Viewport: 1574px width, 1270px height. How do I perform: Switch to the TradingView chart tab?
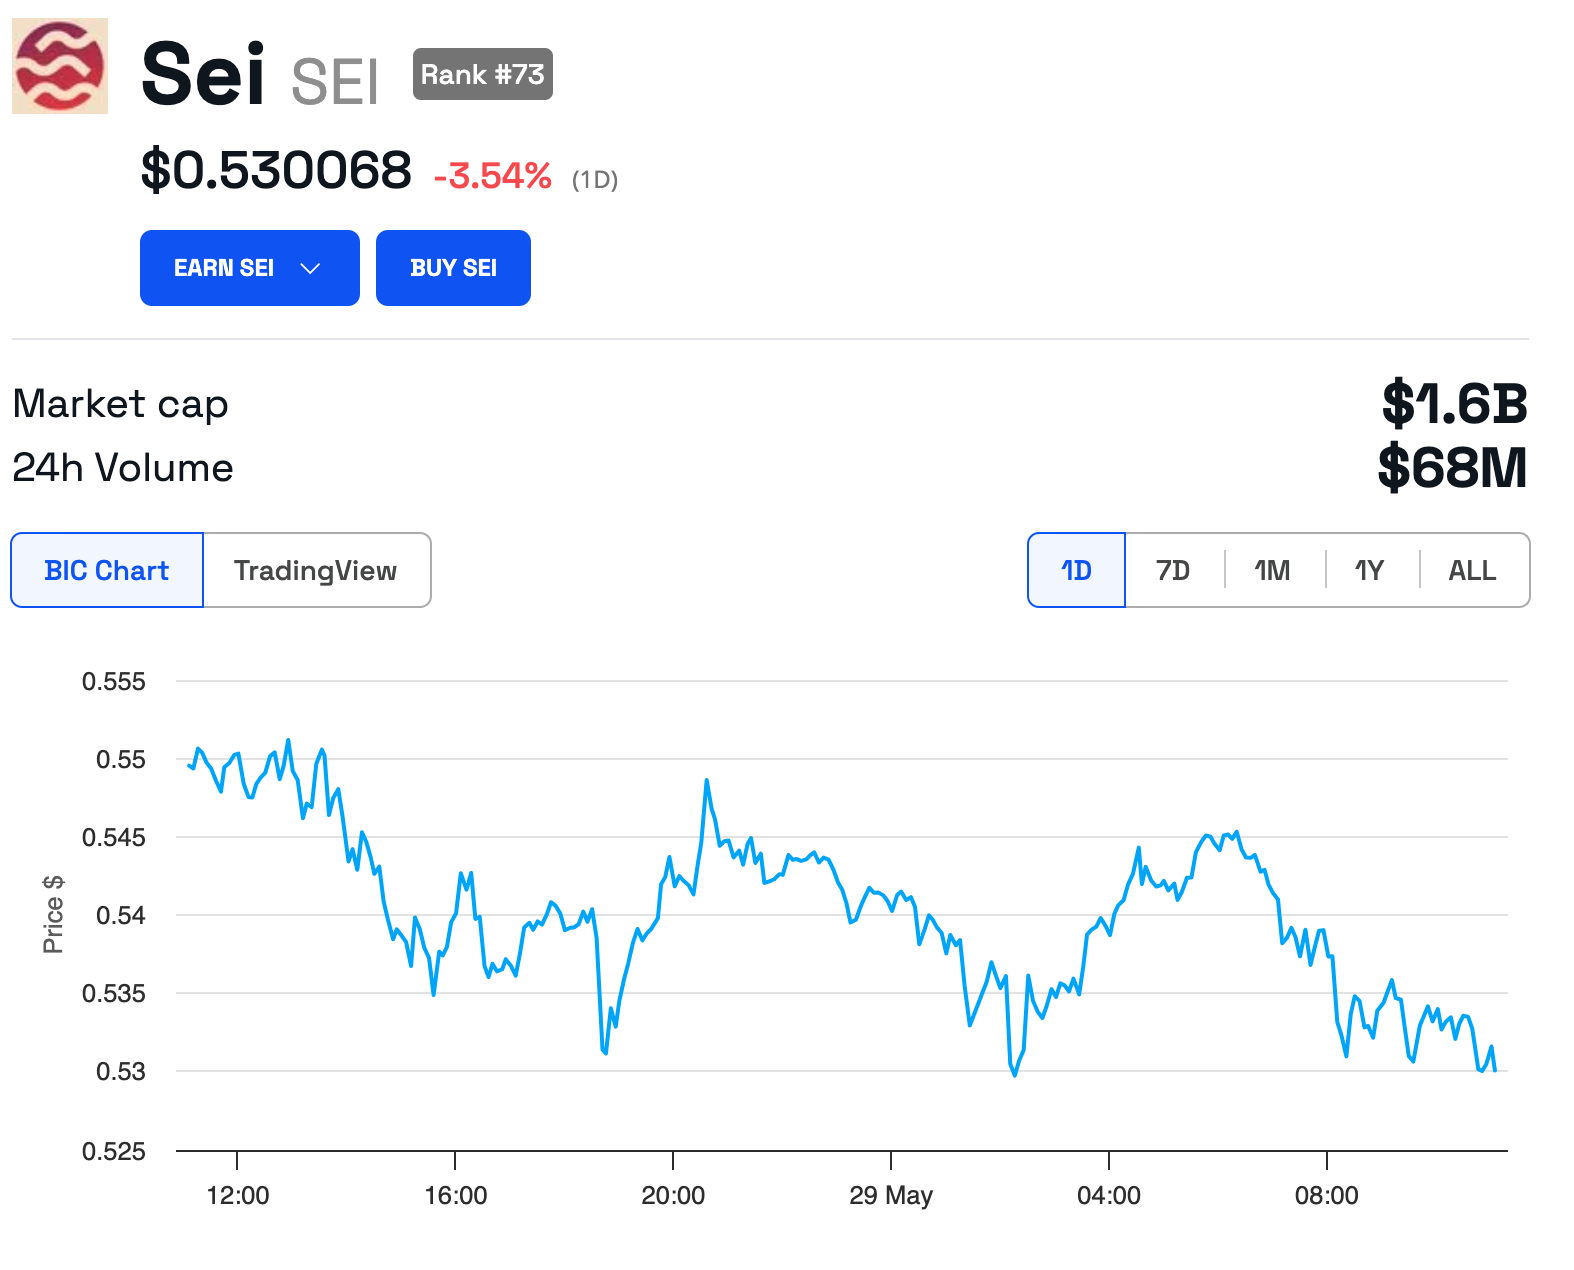[x=315, y=570]
